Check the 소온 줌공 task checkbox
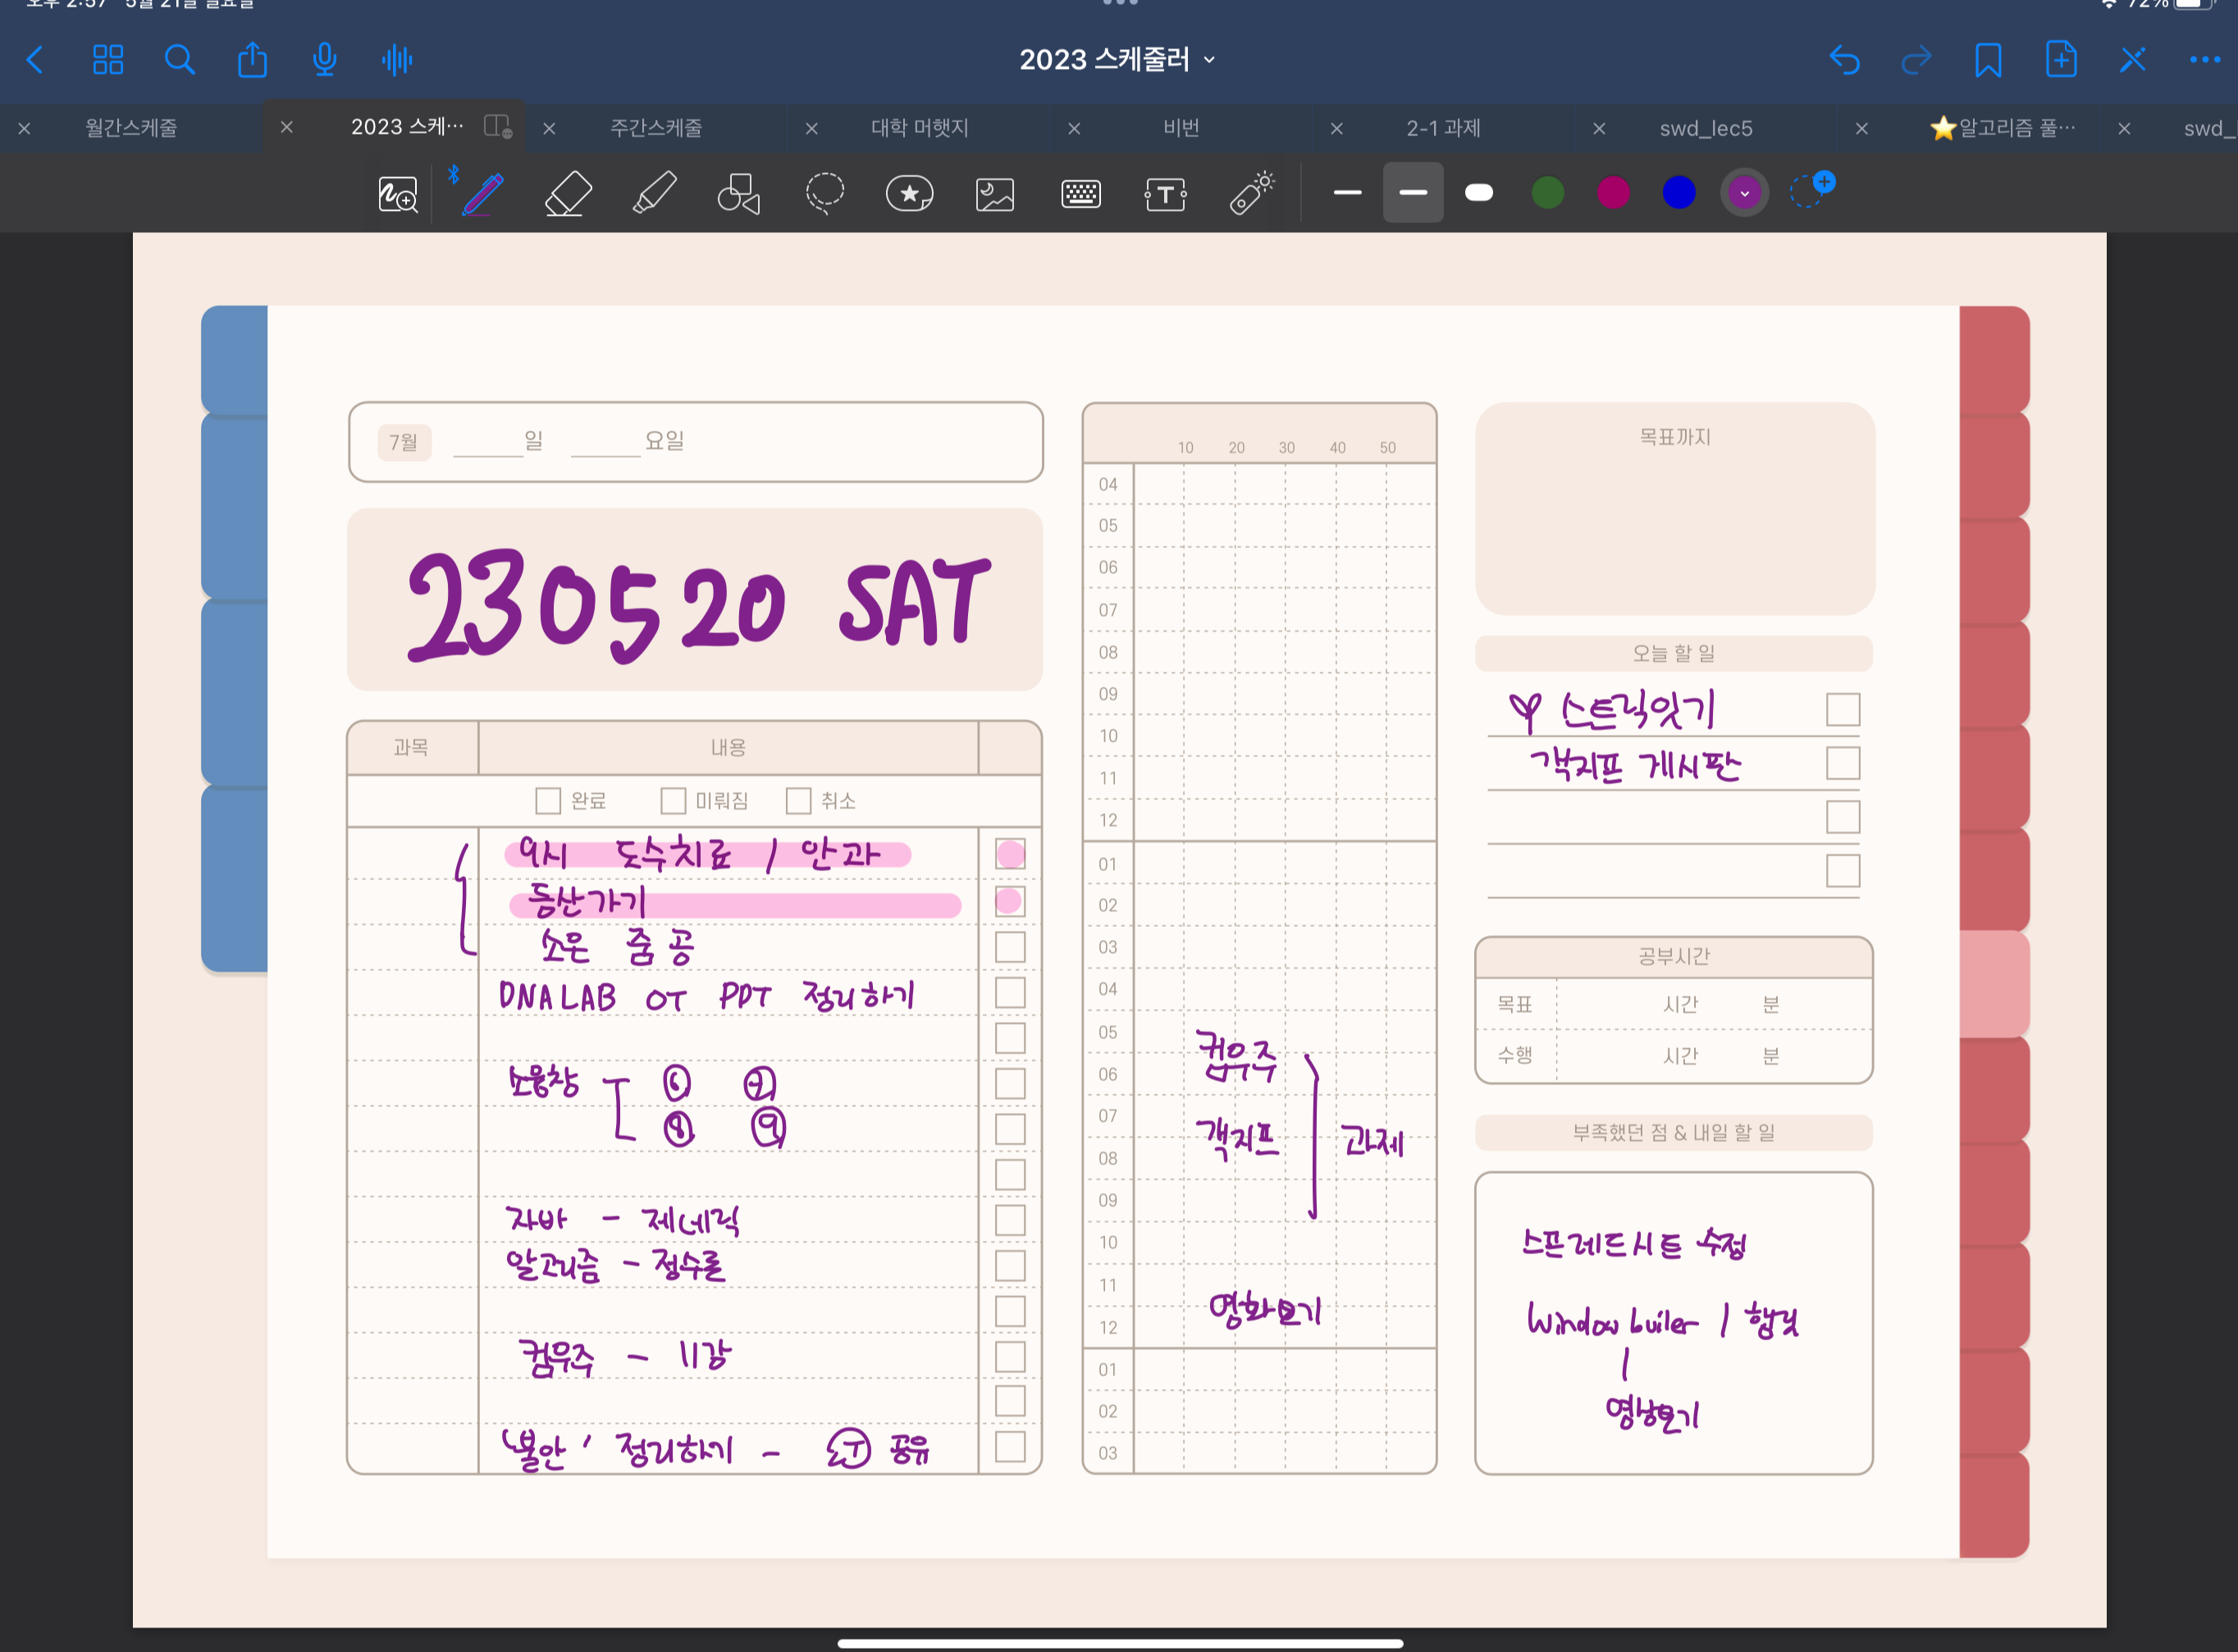 pos(1010,947)
